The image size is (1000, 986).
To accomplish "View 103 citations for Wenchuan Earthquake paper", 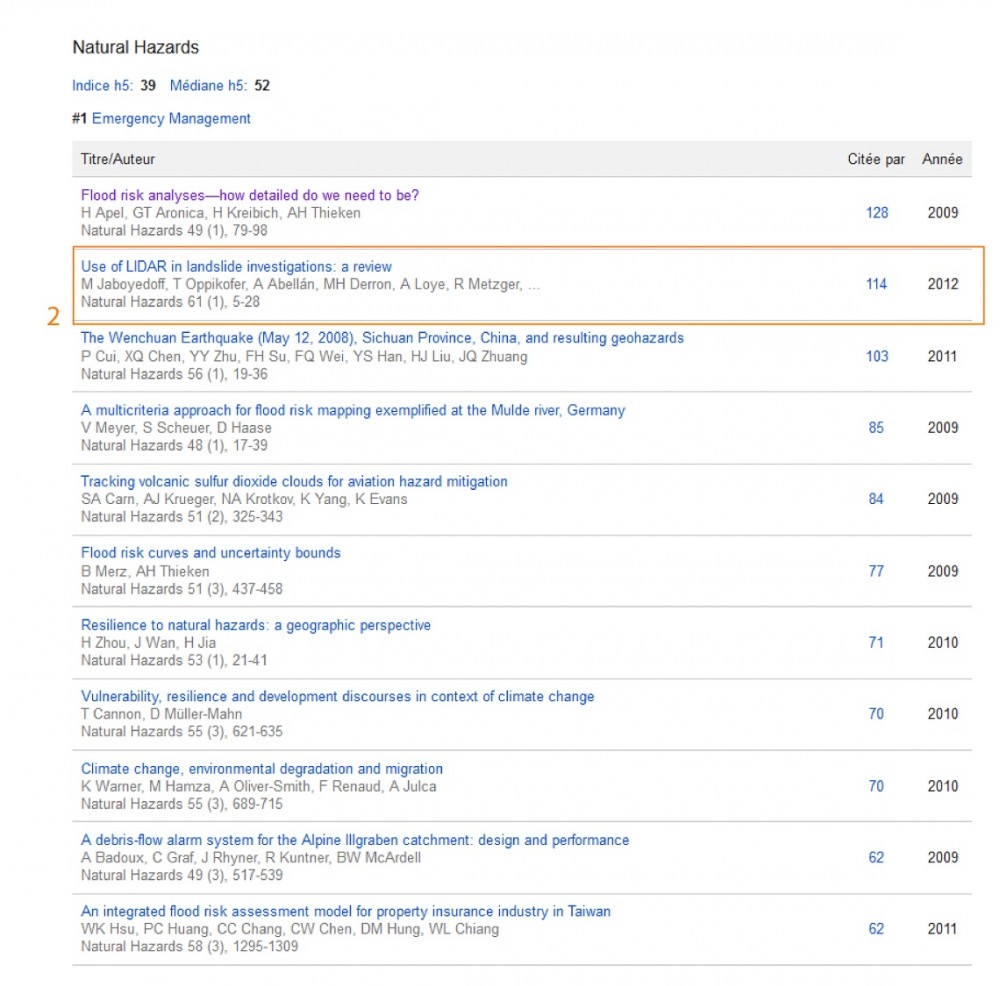I will tap(877, 356).
